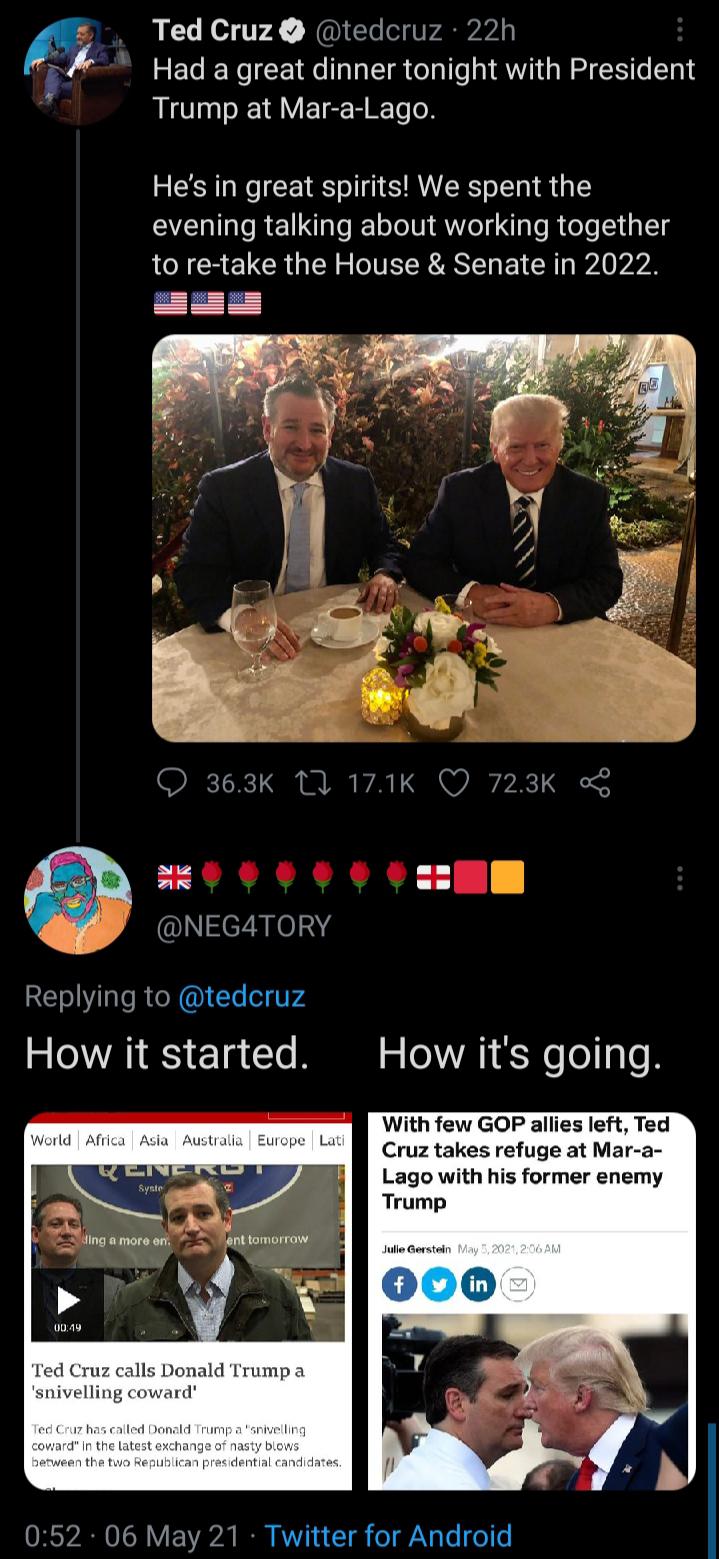719x1559 pixels.
Task: Share Ted Cruz's tweet via share icon
Action: pos(595,784)
